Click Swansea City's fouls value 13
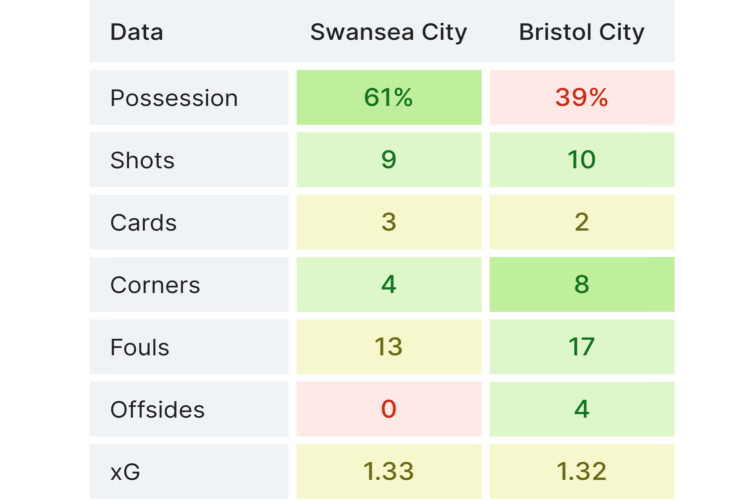This screenshot has height=500, width=750. tap(388, 347)
